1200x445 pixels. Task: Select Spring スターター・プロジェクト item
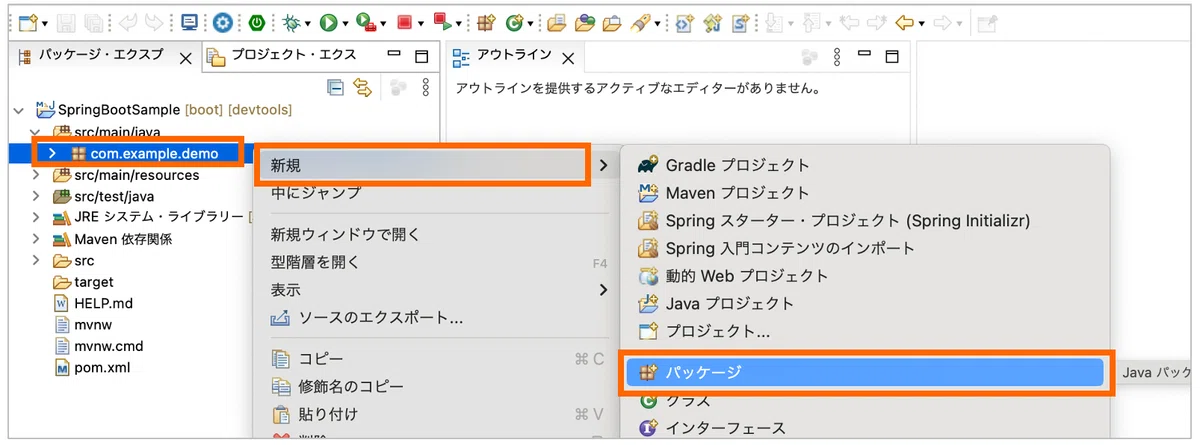[865, 220]
